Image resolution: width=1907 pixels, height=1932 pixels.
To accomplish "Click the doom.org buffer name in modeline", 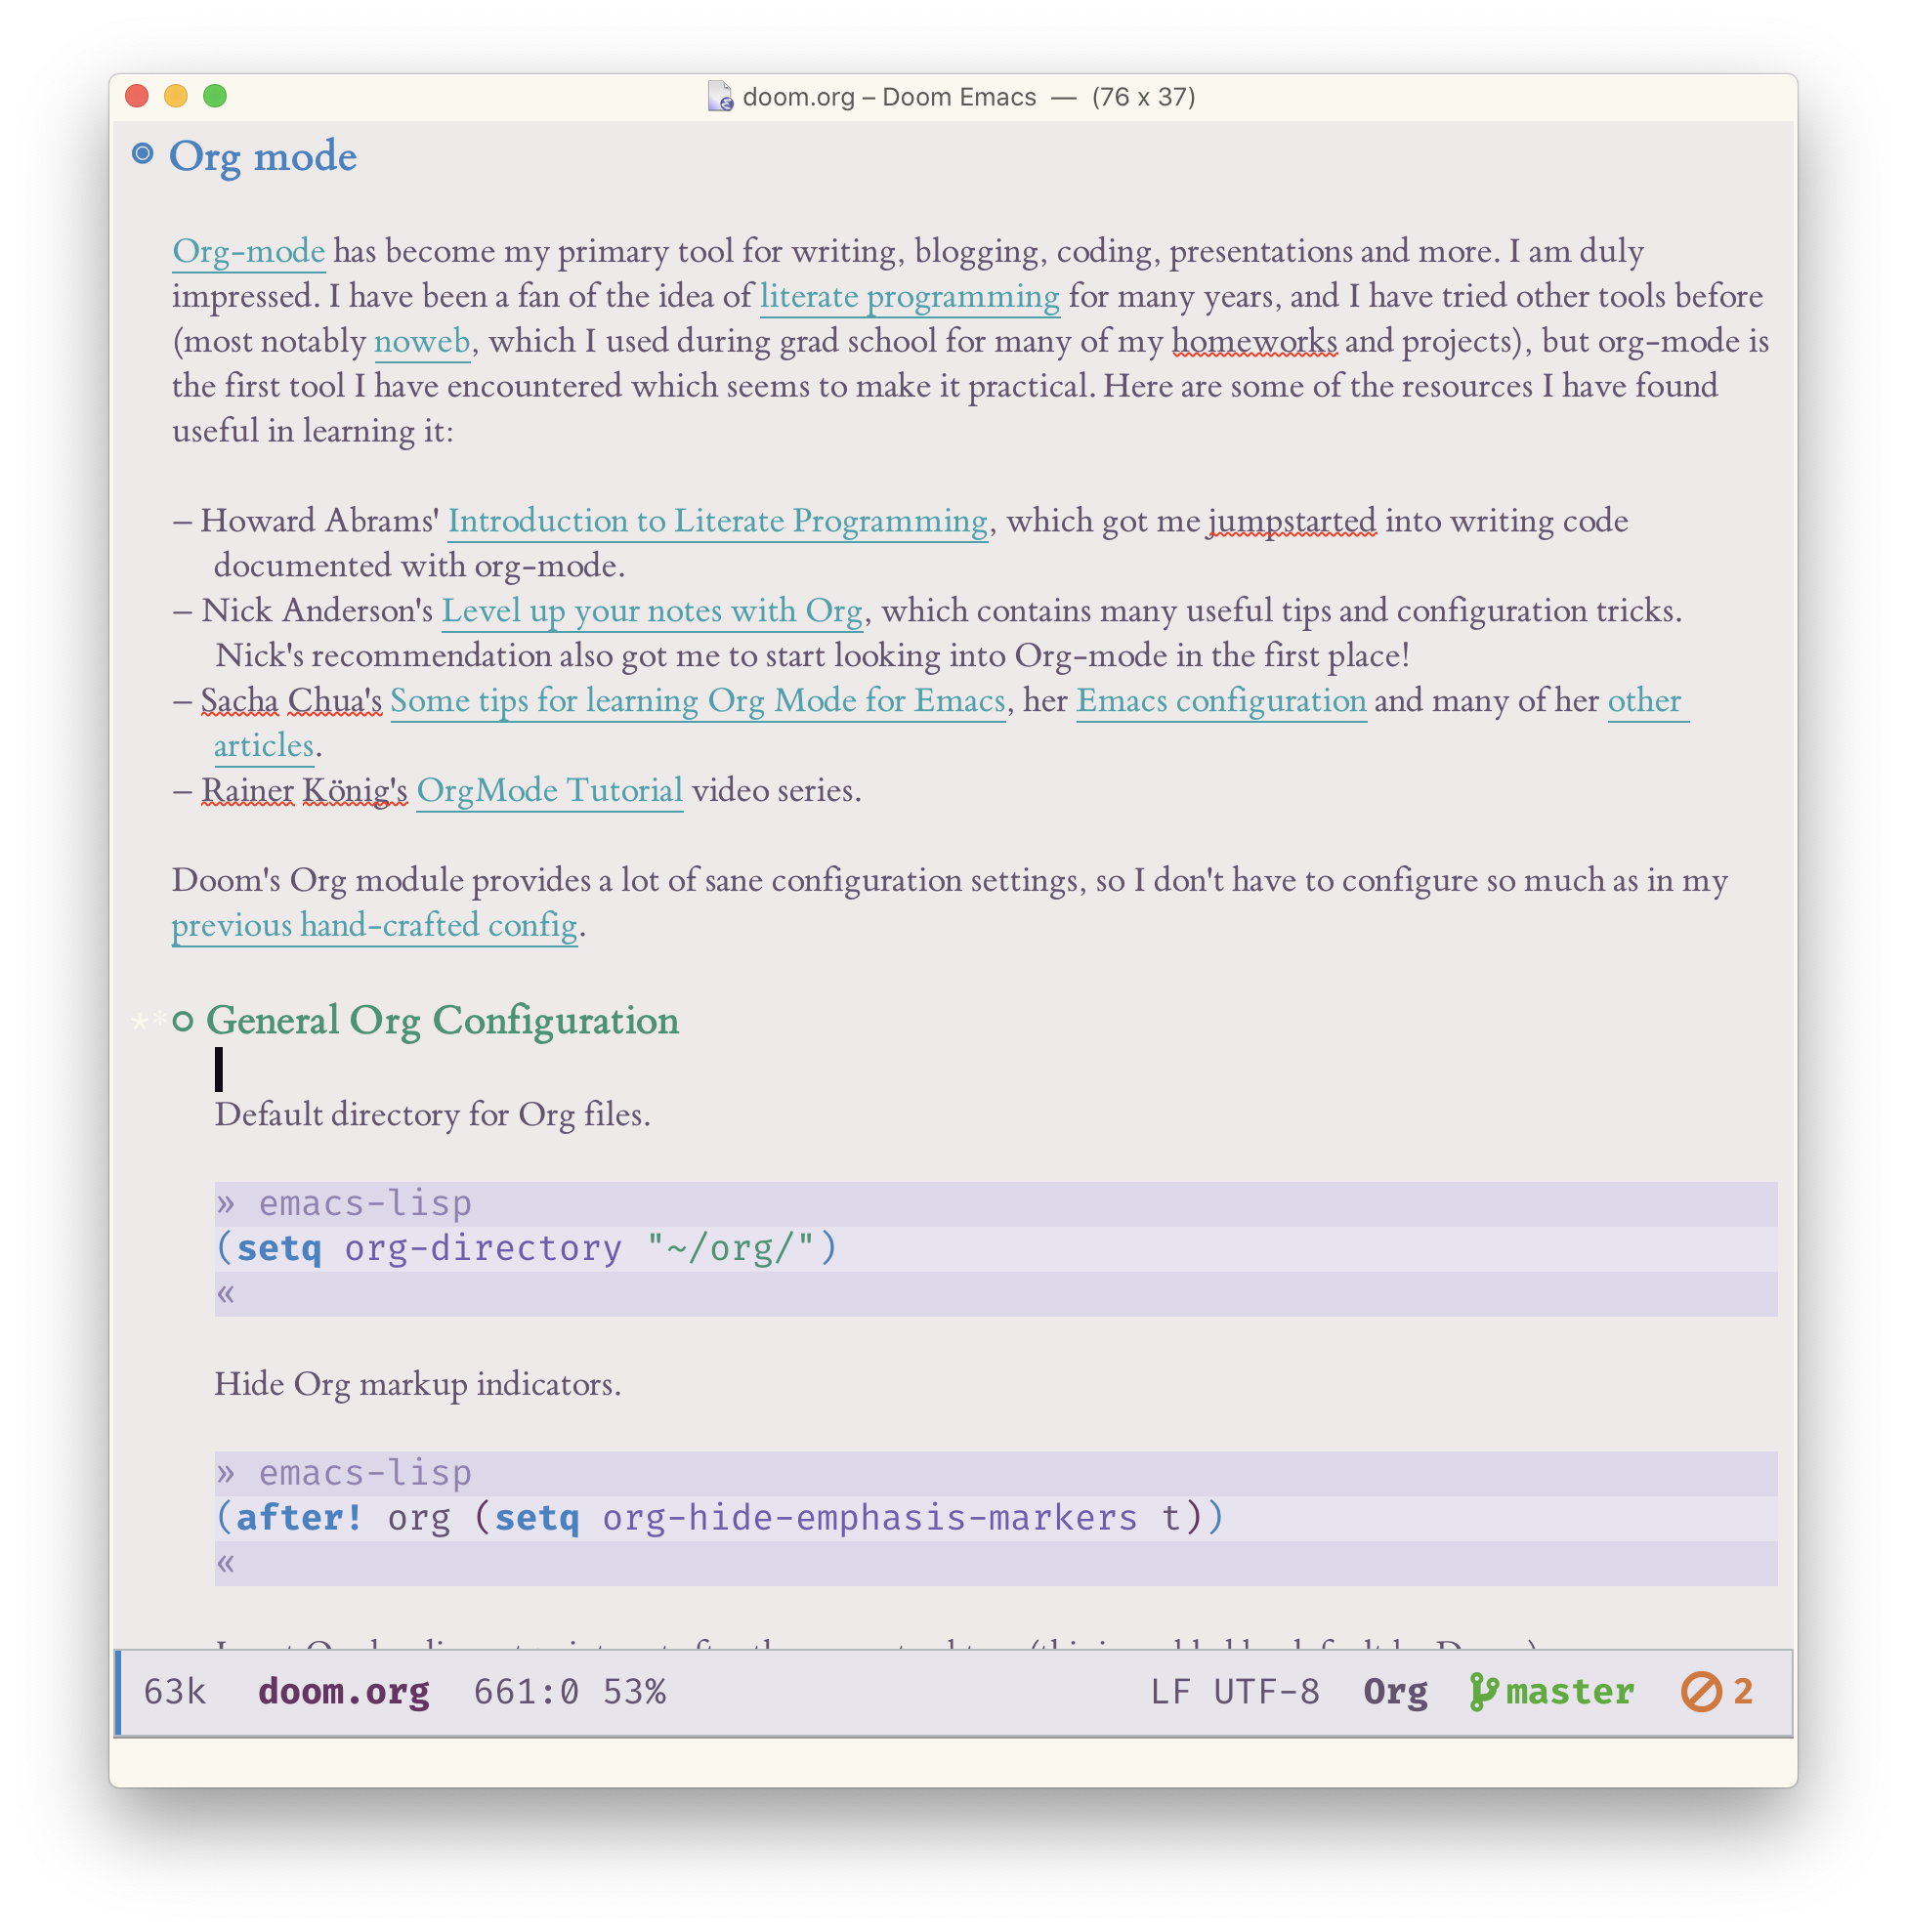I will (x=344, y=1692).
